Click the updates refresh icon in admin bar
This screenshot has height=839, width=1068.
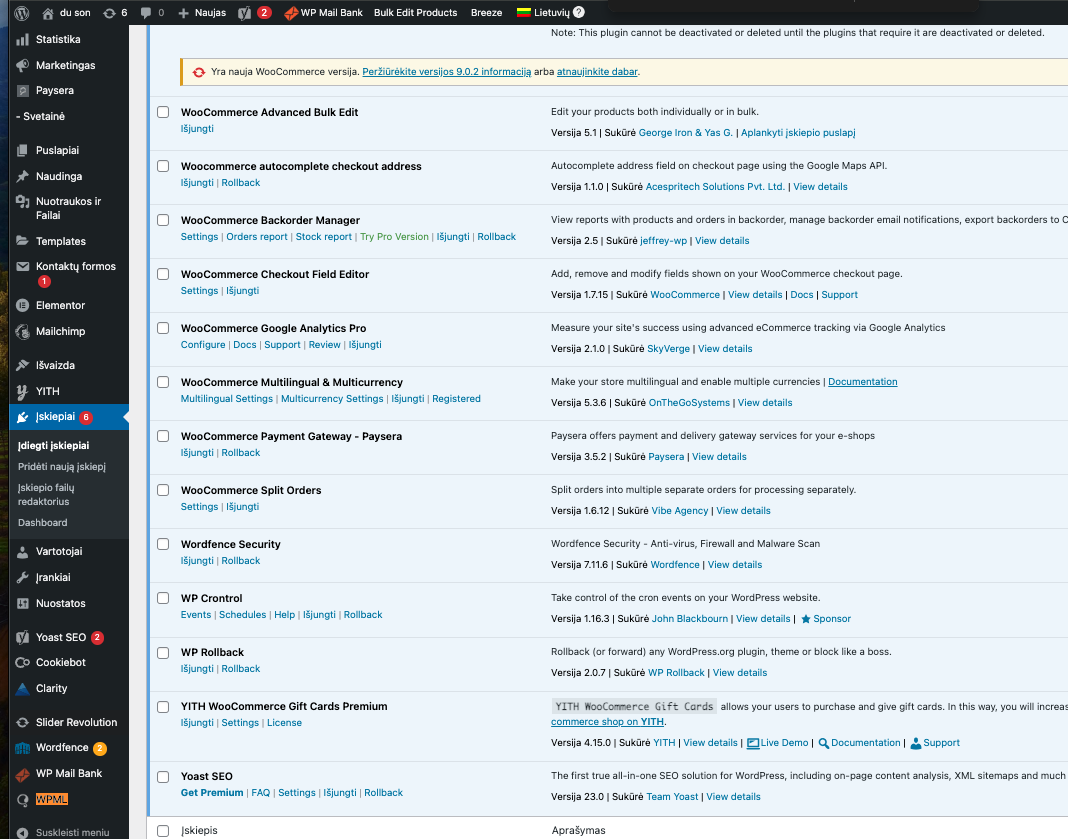(109, 13)
